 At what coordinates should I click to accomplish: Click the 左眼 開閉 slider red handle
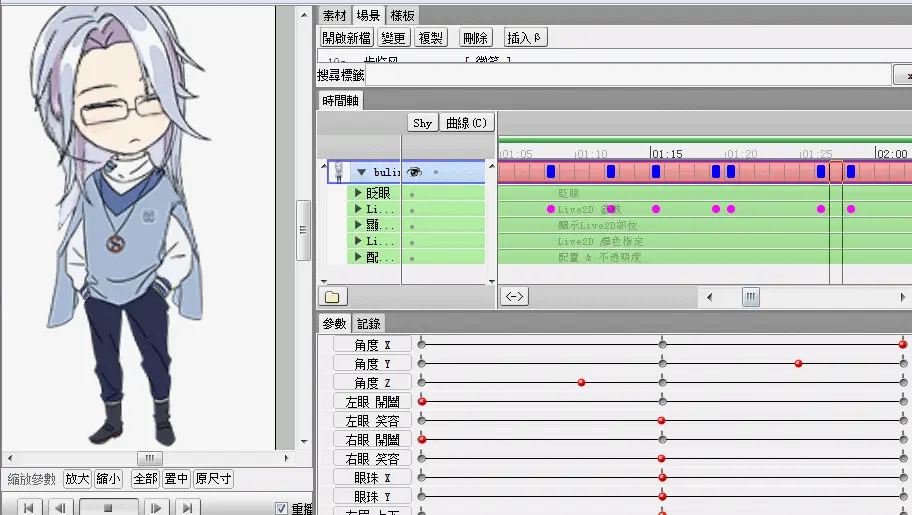point(422,402)
